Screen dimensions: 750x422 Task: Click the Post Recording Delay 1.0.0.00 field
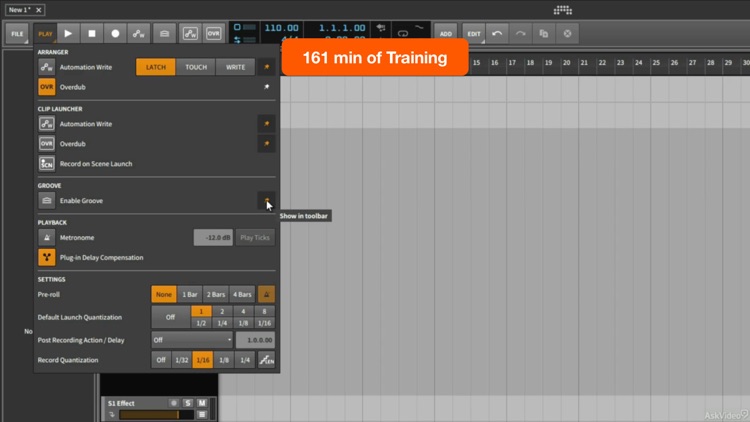(x=255, y=340)
